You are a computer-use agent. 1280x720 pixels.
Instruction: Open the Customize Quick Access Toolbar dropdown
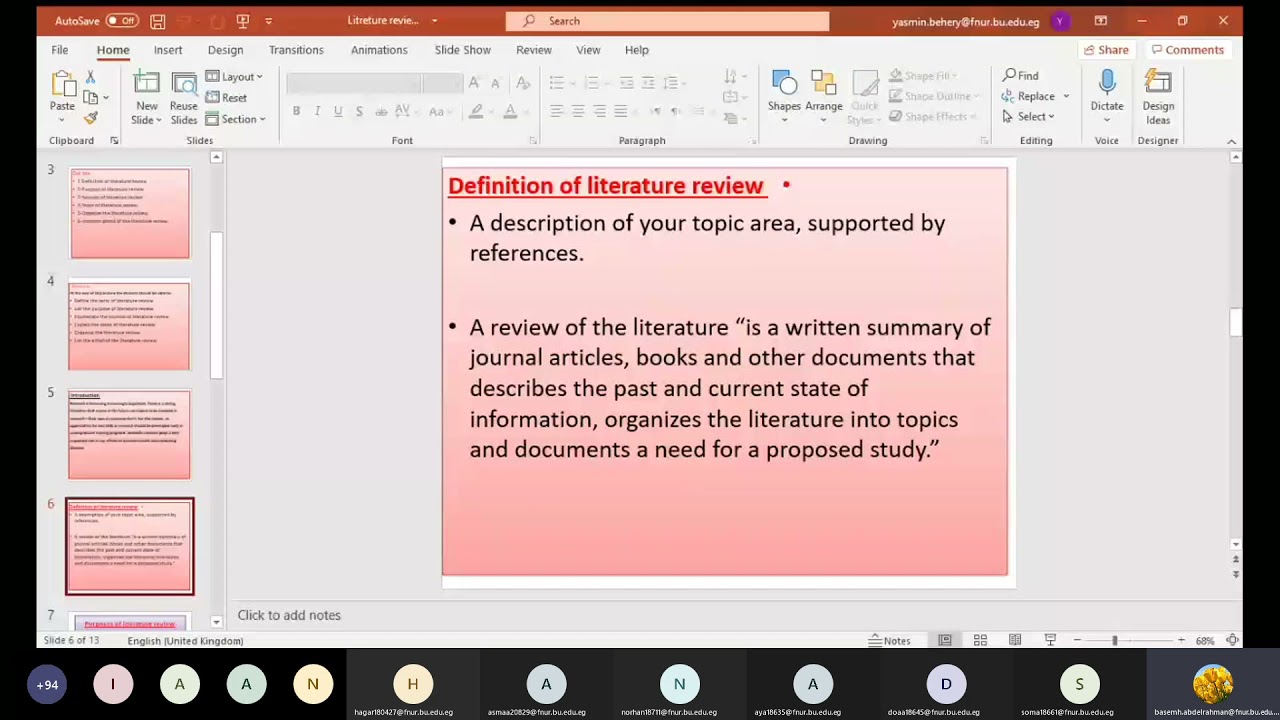(x=268, y=21)
